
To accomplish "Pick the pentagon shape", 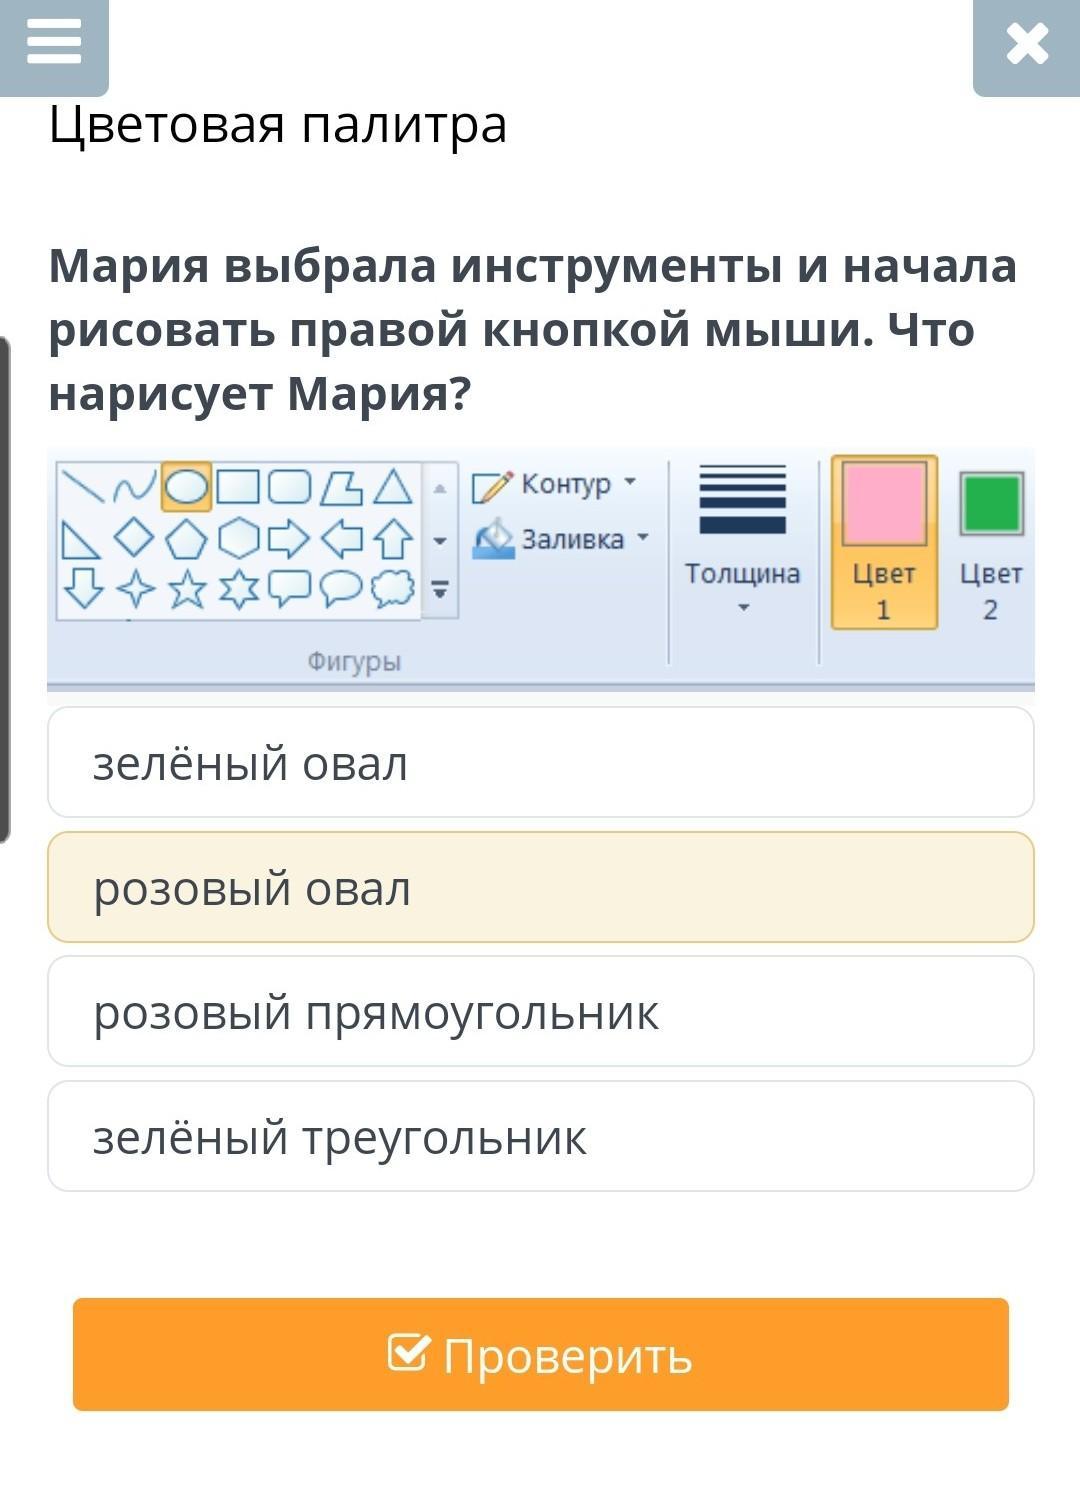I will pyautogui.click(x=186, y=539).
